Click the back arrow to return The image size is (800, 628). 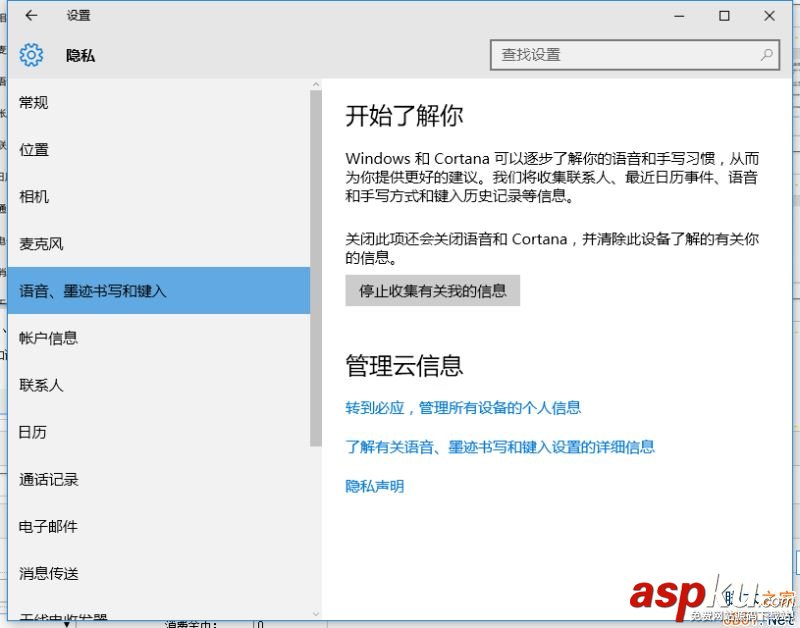tap(31, 15)
